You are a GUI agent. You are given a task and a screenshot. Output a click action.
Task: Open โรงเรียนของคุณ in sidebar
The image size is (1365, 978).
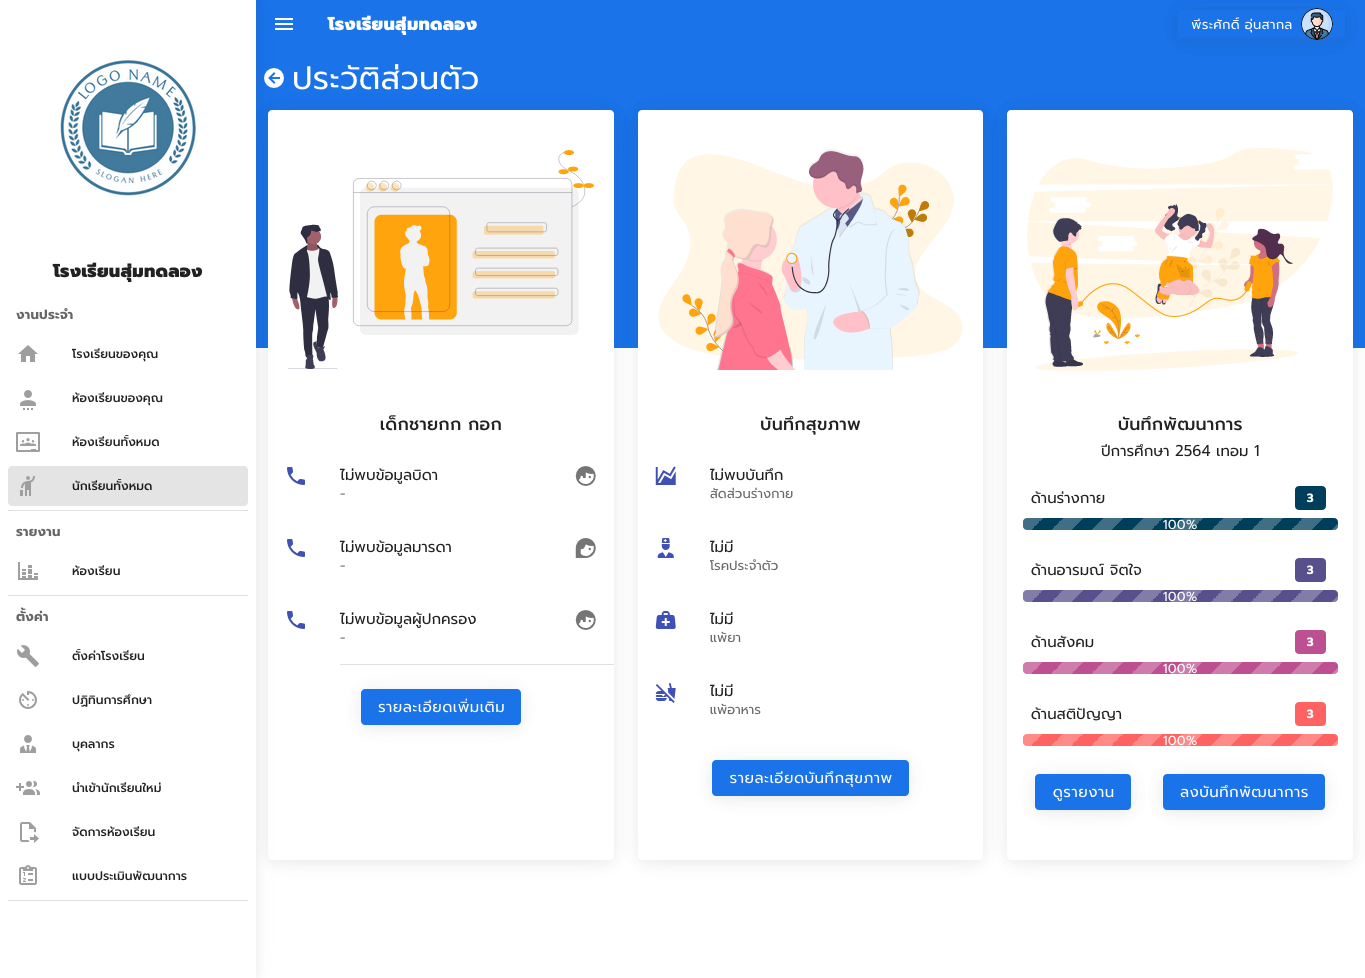pyautogui.click(x=115, y=354)
